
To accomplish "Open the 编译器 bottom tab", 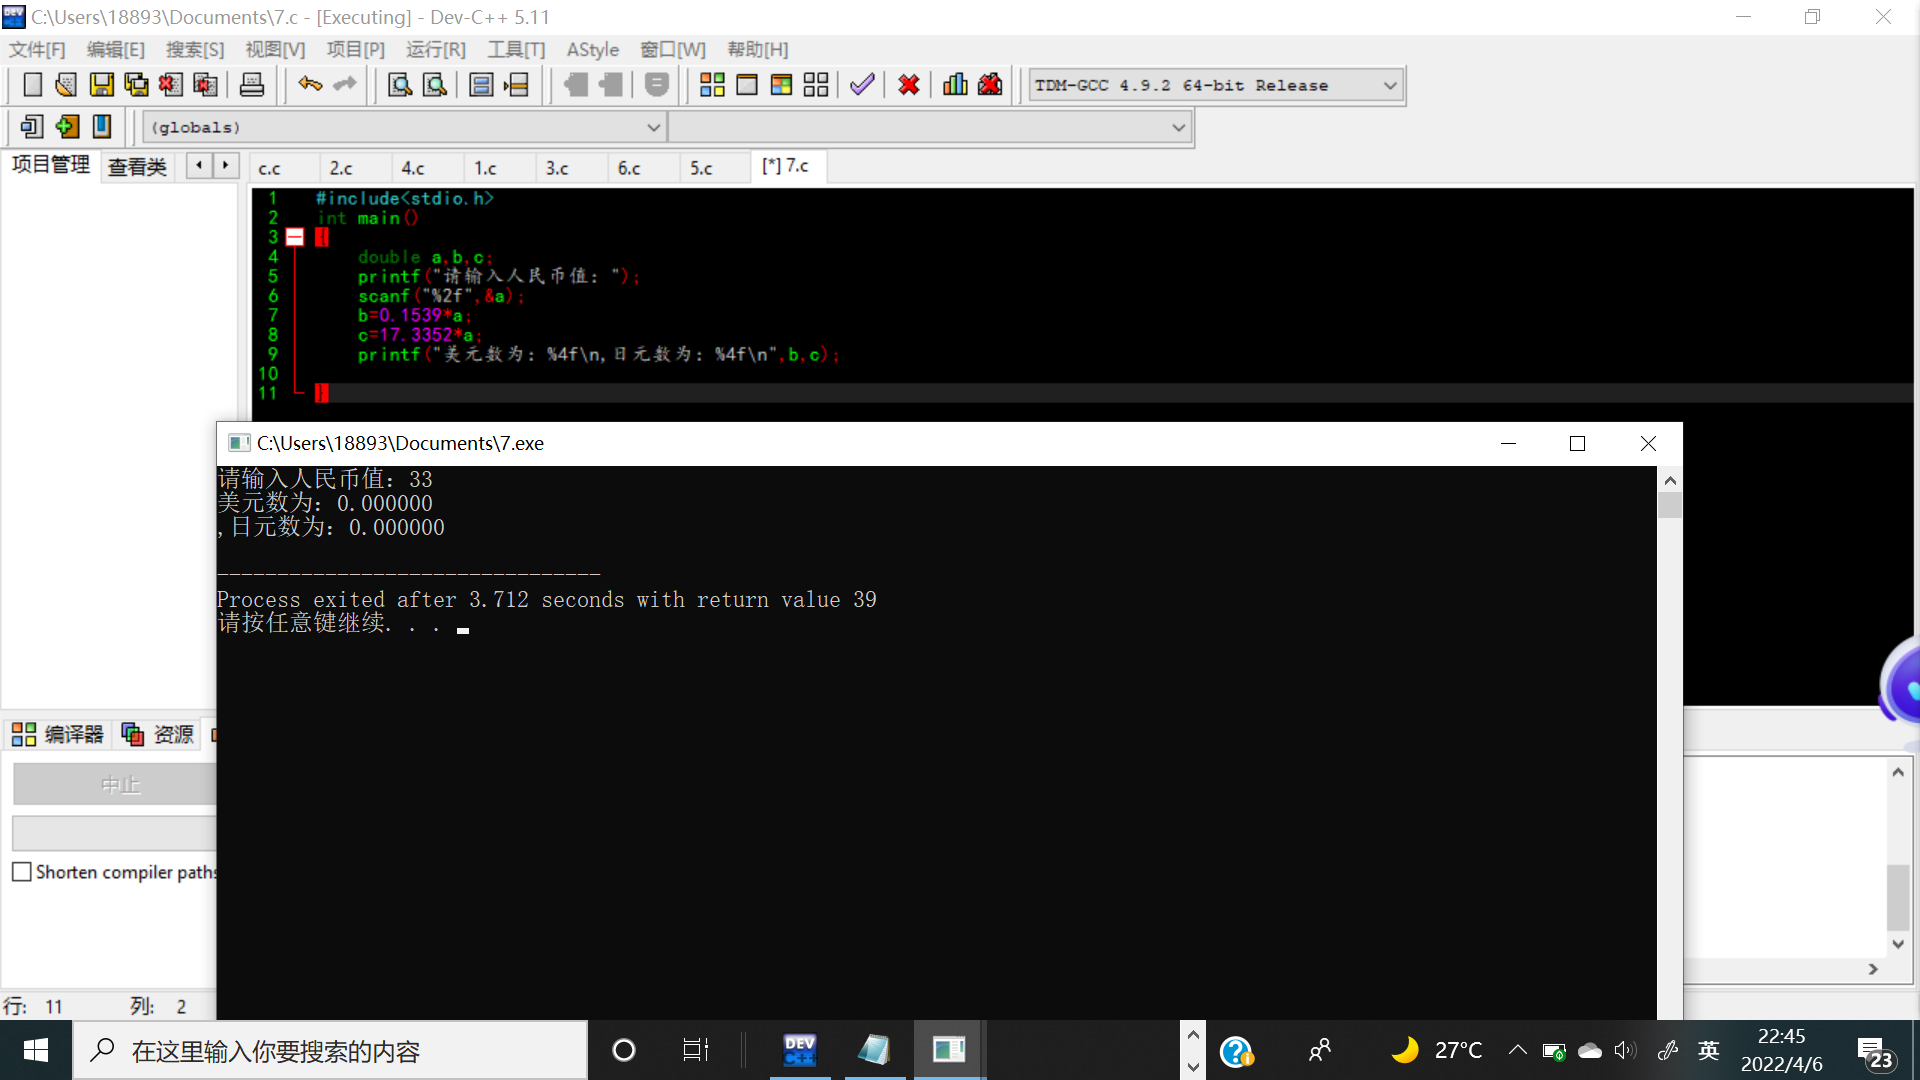I will [x=58, y=735].
